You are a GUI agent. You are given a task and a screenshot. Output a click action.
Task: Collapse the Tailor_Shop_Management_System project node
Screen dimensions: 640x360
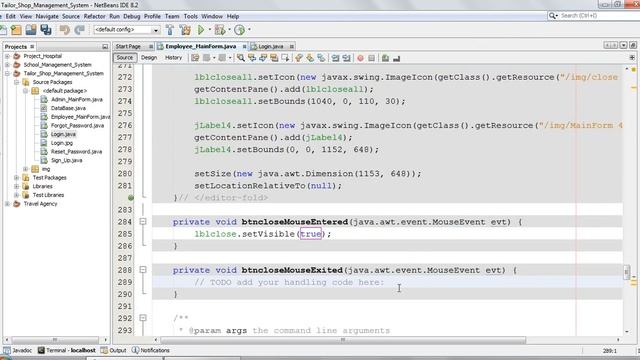click(7, 73)
